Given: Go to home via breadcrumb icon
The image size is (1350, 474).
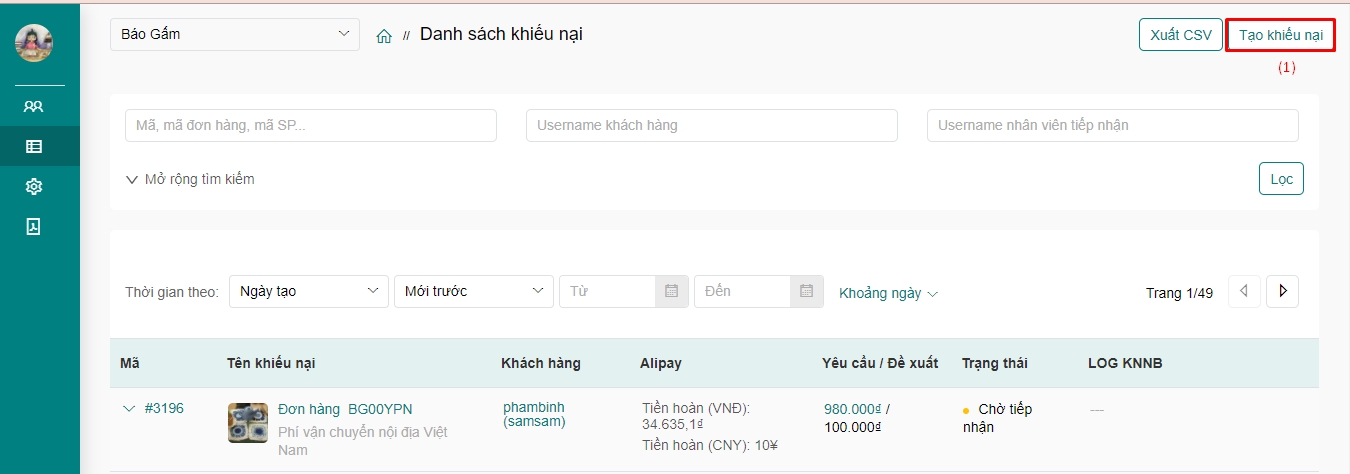Looking at the screenshot, I should tap(384, 36).
